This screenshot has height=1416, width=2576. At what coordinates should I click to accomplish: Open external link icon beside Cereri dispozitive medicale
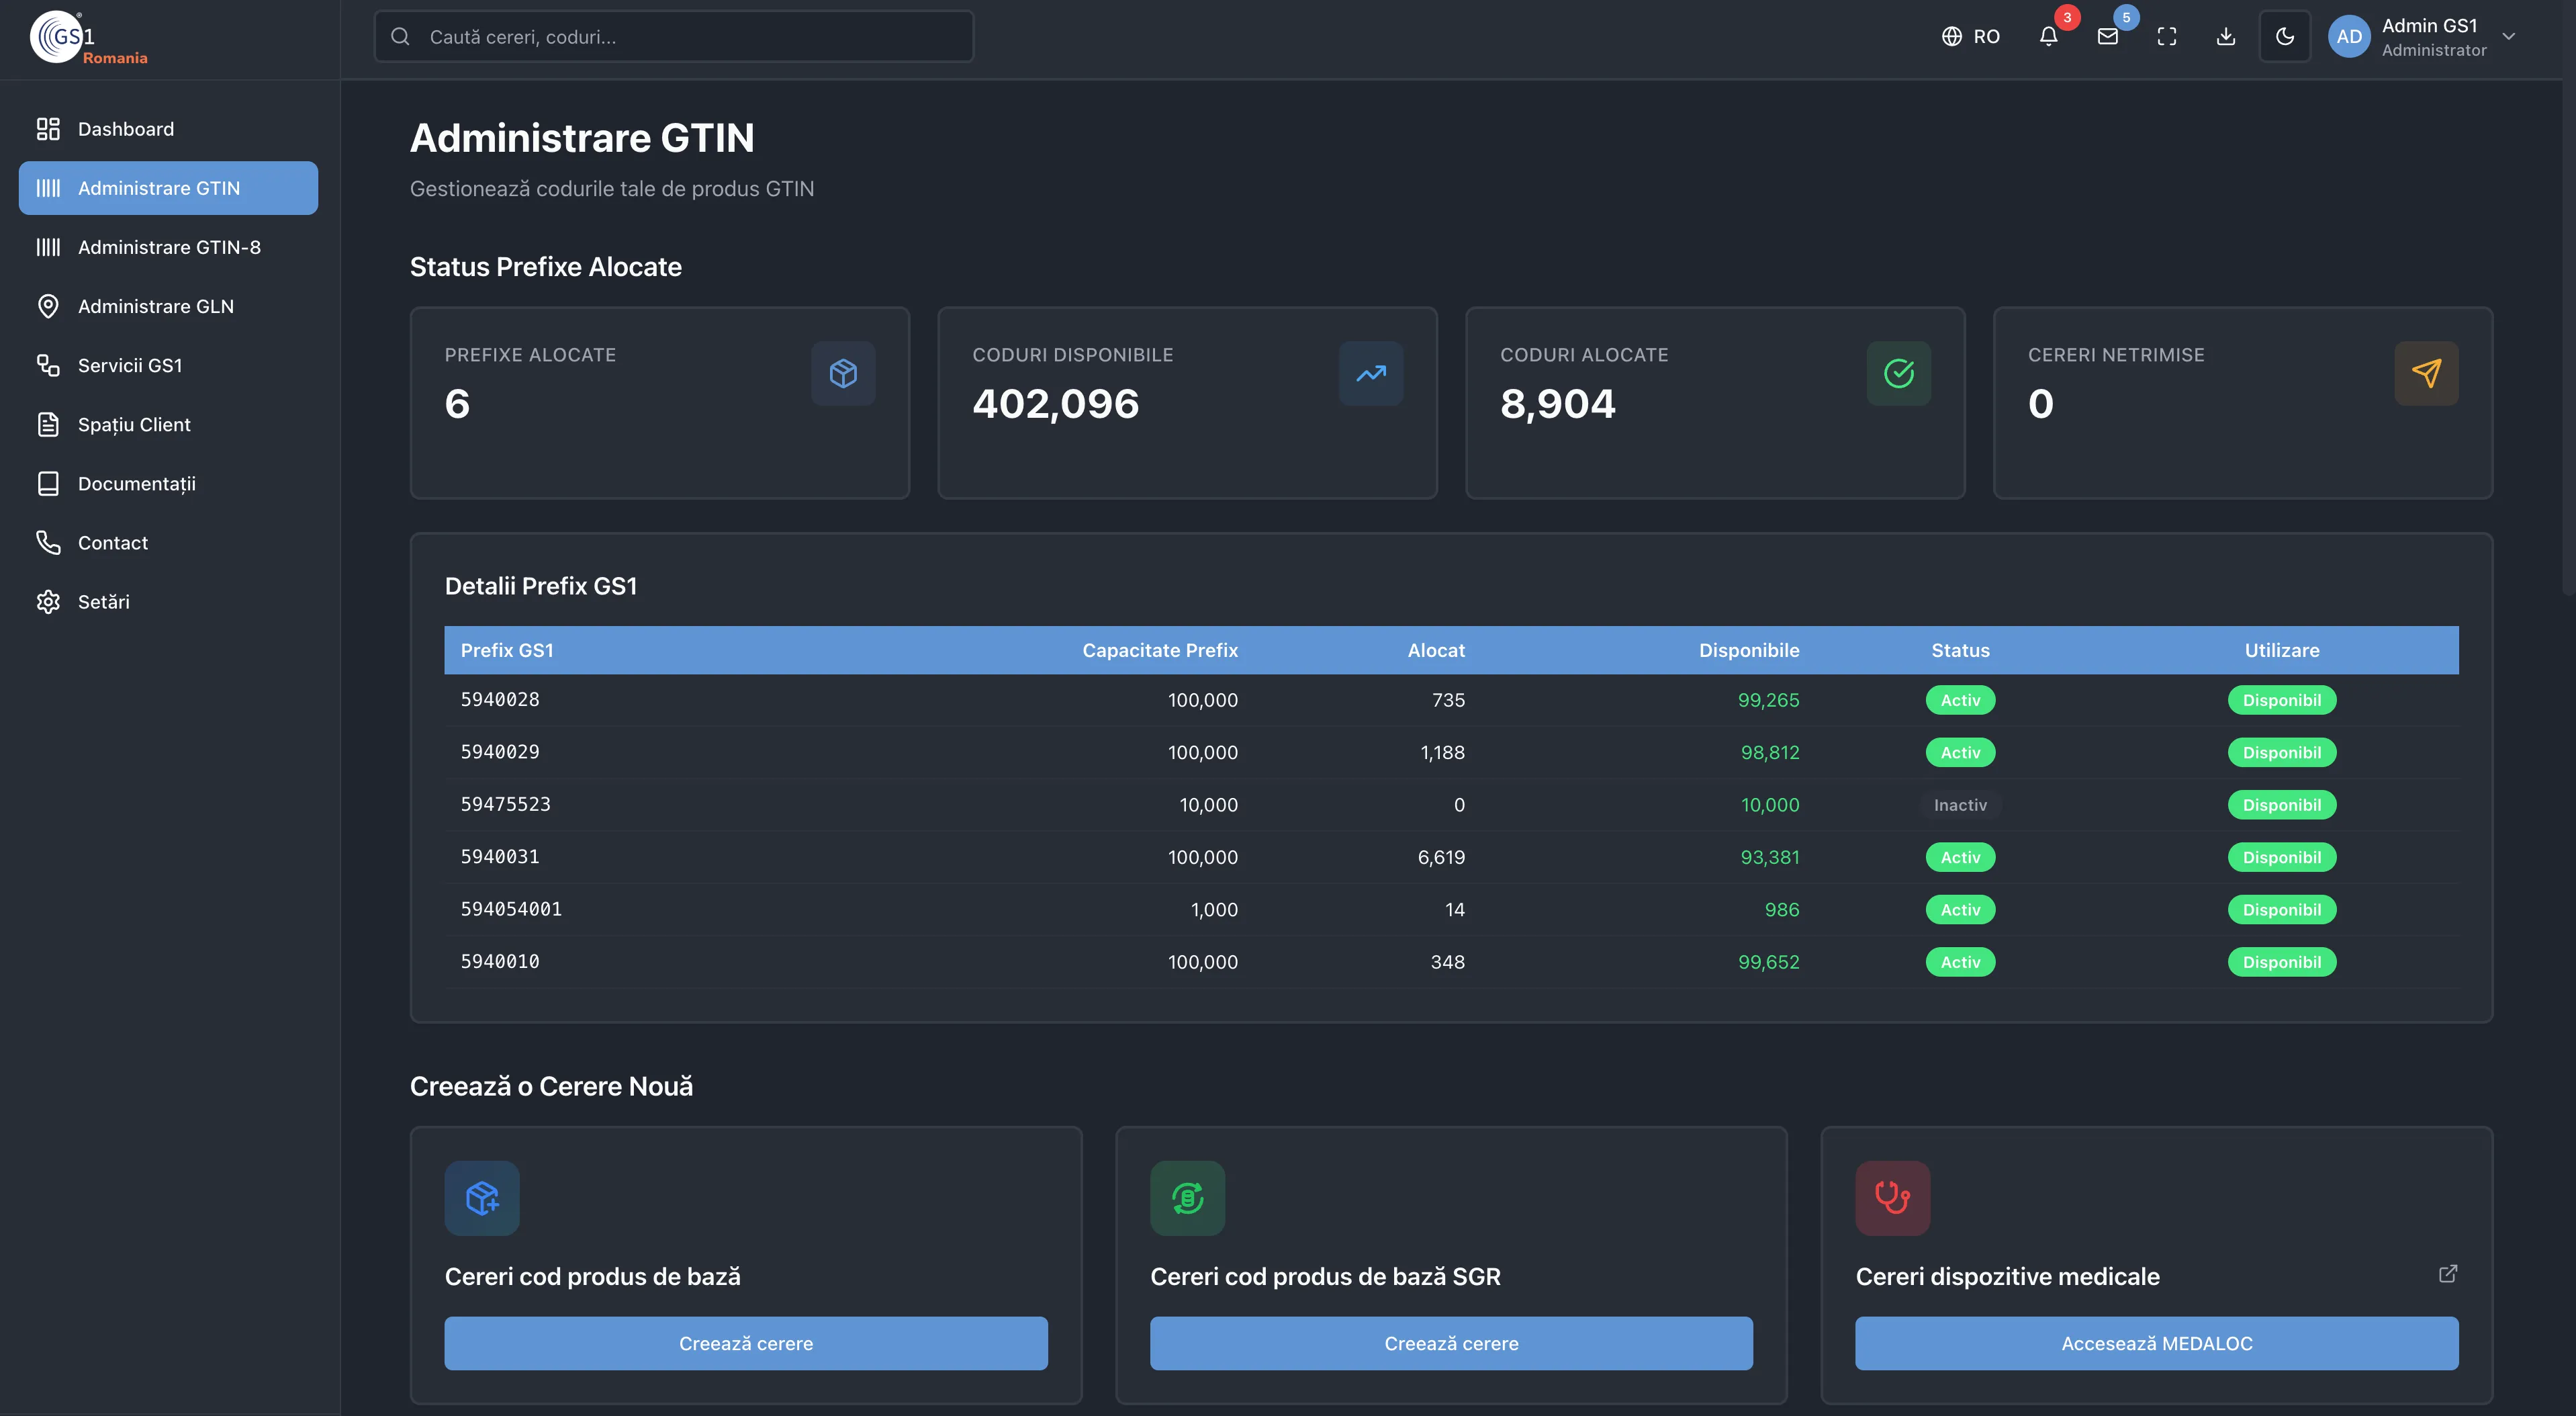pos(2447,1274)
